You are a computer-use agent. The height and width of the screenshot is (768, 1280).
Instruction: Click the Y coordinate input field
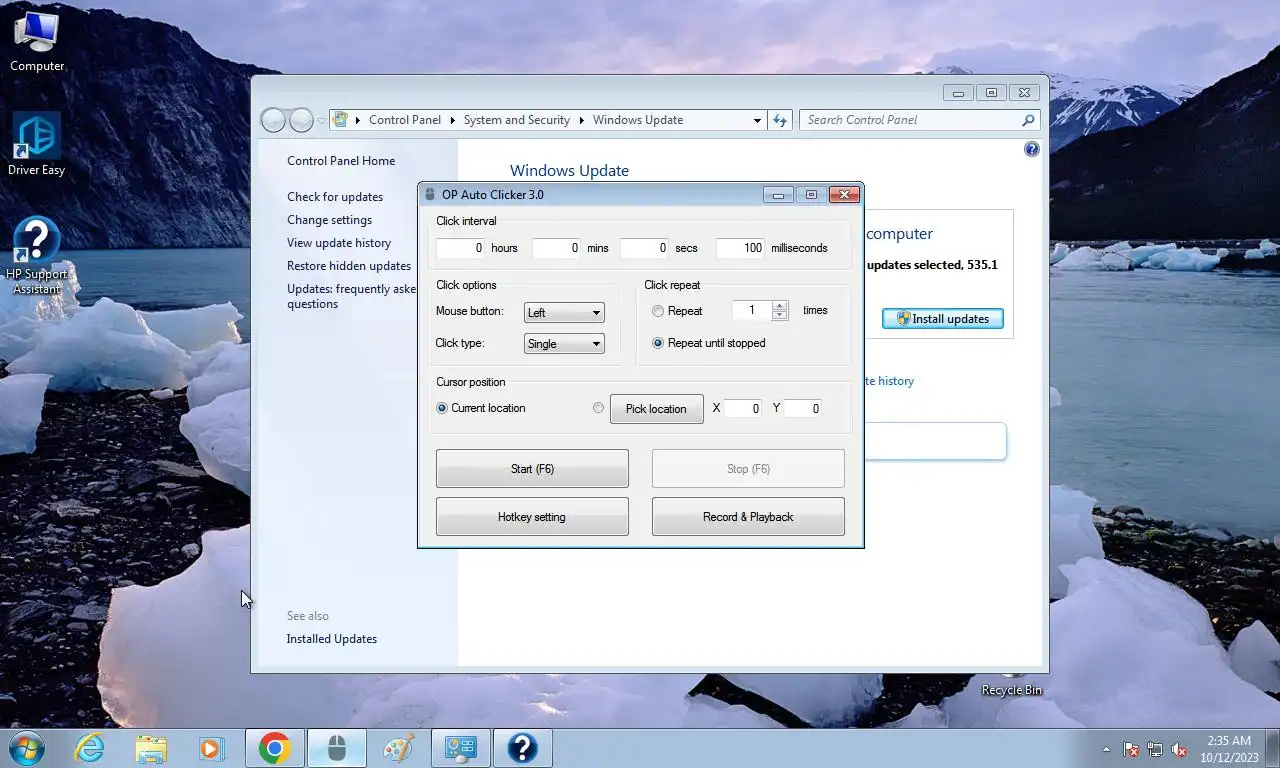[x=802, y=408]
